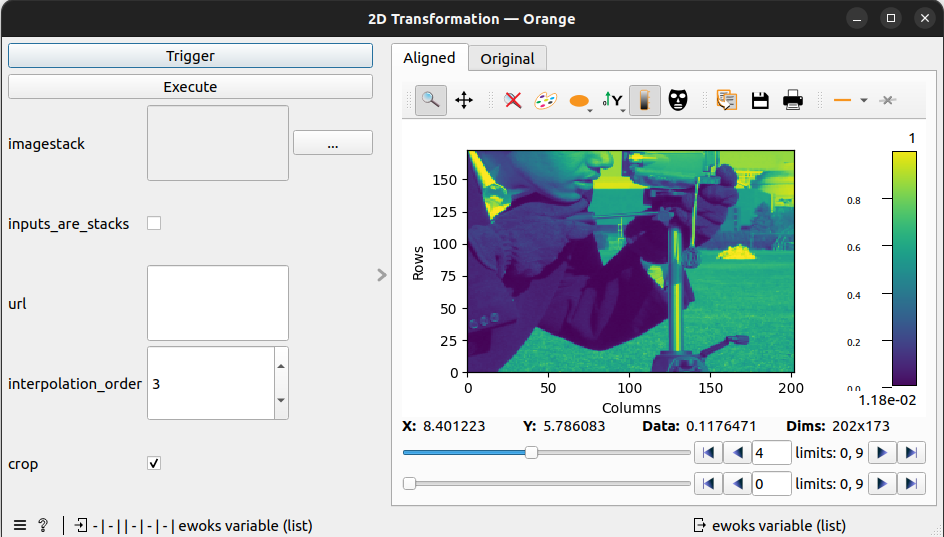The height and width of the screenshot is (537, 944).
Task: Open the hamburger menu at bottom left
Action: coord(20,526)
